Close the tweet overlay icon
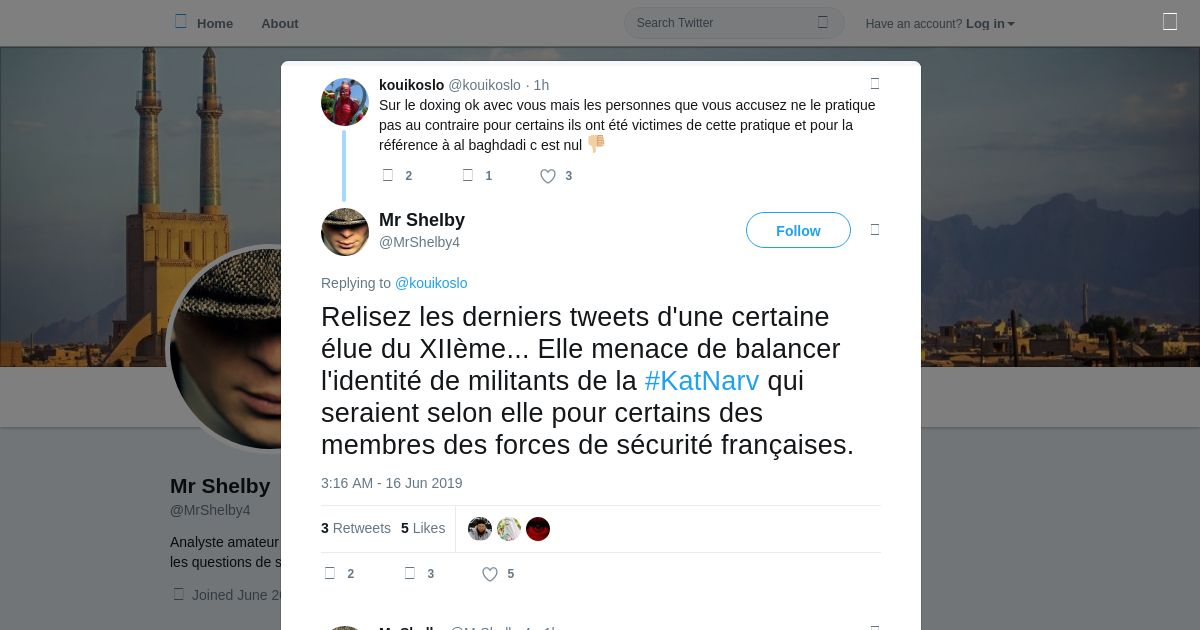Screen dimensions: 1200x630 [1170, 22]
